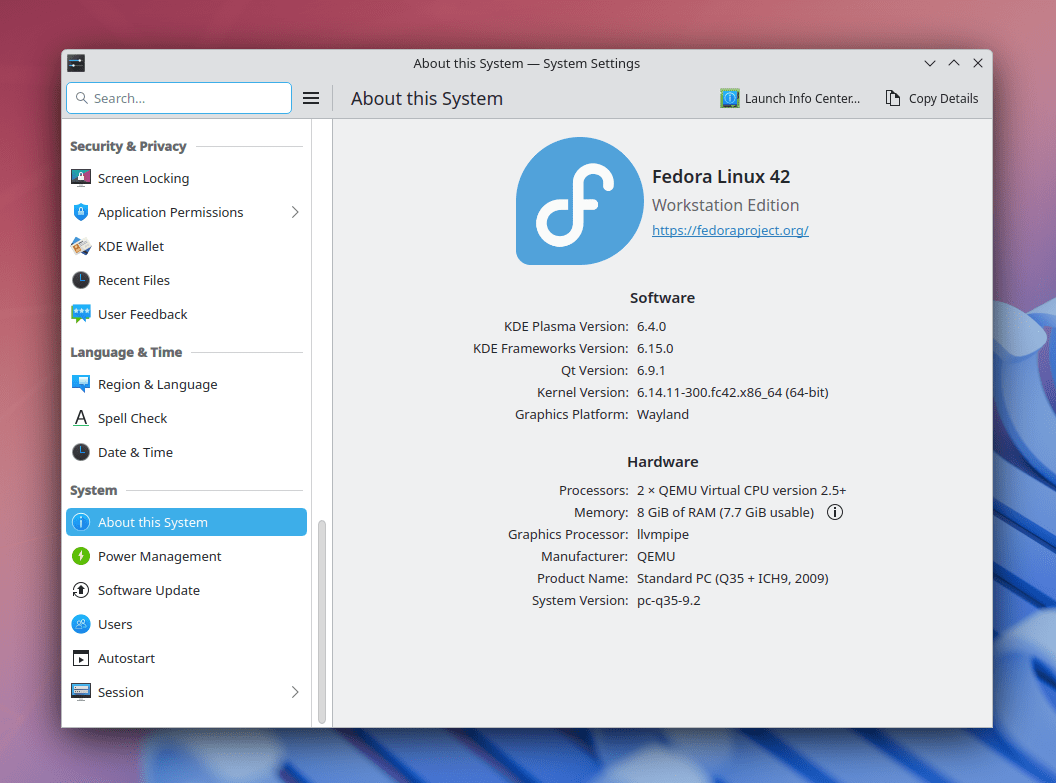Viewport: 1056px width, 783px height.
Task: Click the magnifier icon in the search field
Action: point(82,98)
